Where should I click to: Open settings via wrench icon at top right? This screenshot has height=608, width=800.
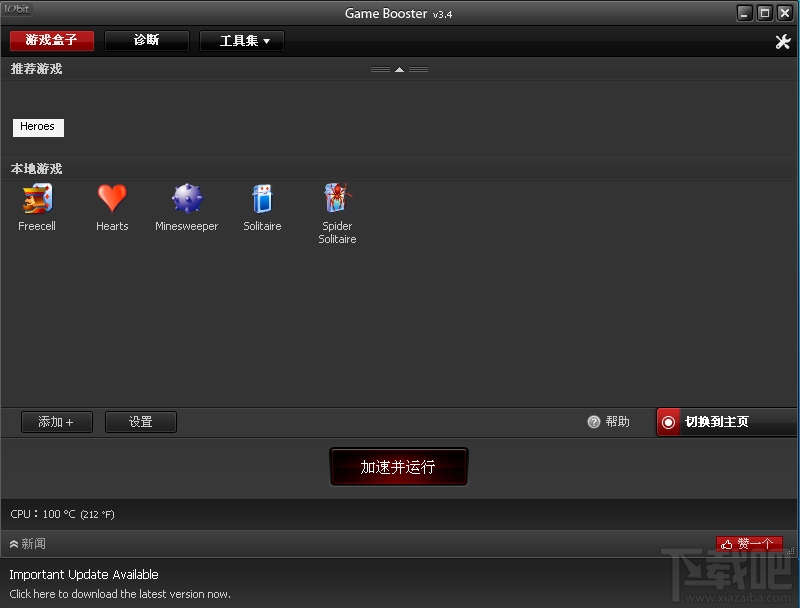click(783, 41)
